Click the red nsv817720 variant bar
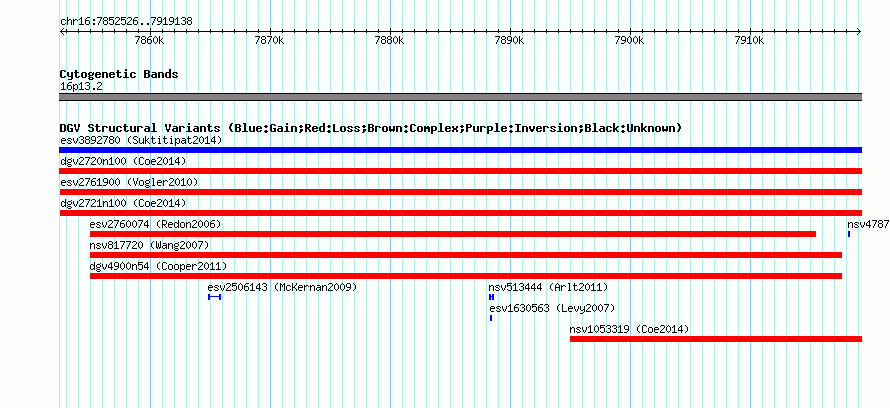Image resolution: width=890 pixels, height=408 pixels. pyautogui.click(x=465, y=255)
